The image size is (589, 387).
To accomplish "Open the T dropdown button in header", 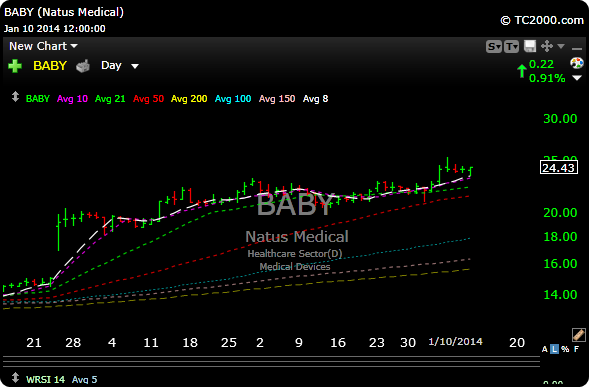I will pyautogui.click(x=511, y=47).
